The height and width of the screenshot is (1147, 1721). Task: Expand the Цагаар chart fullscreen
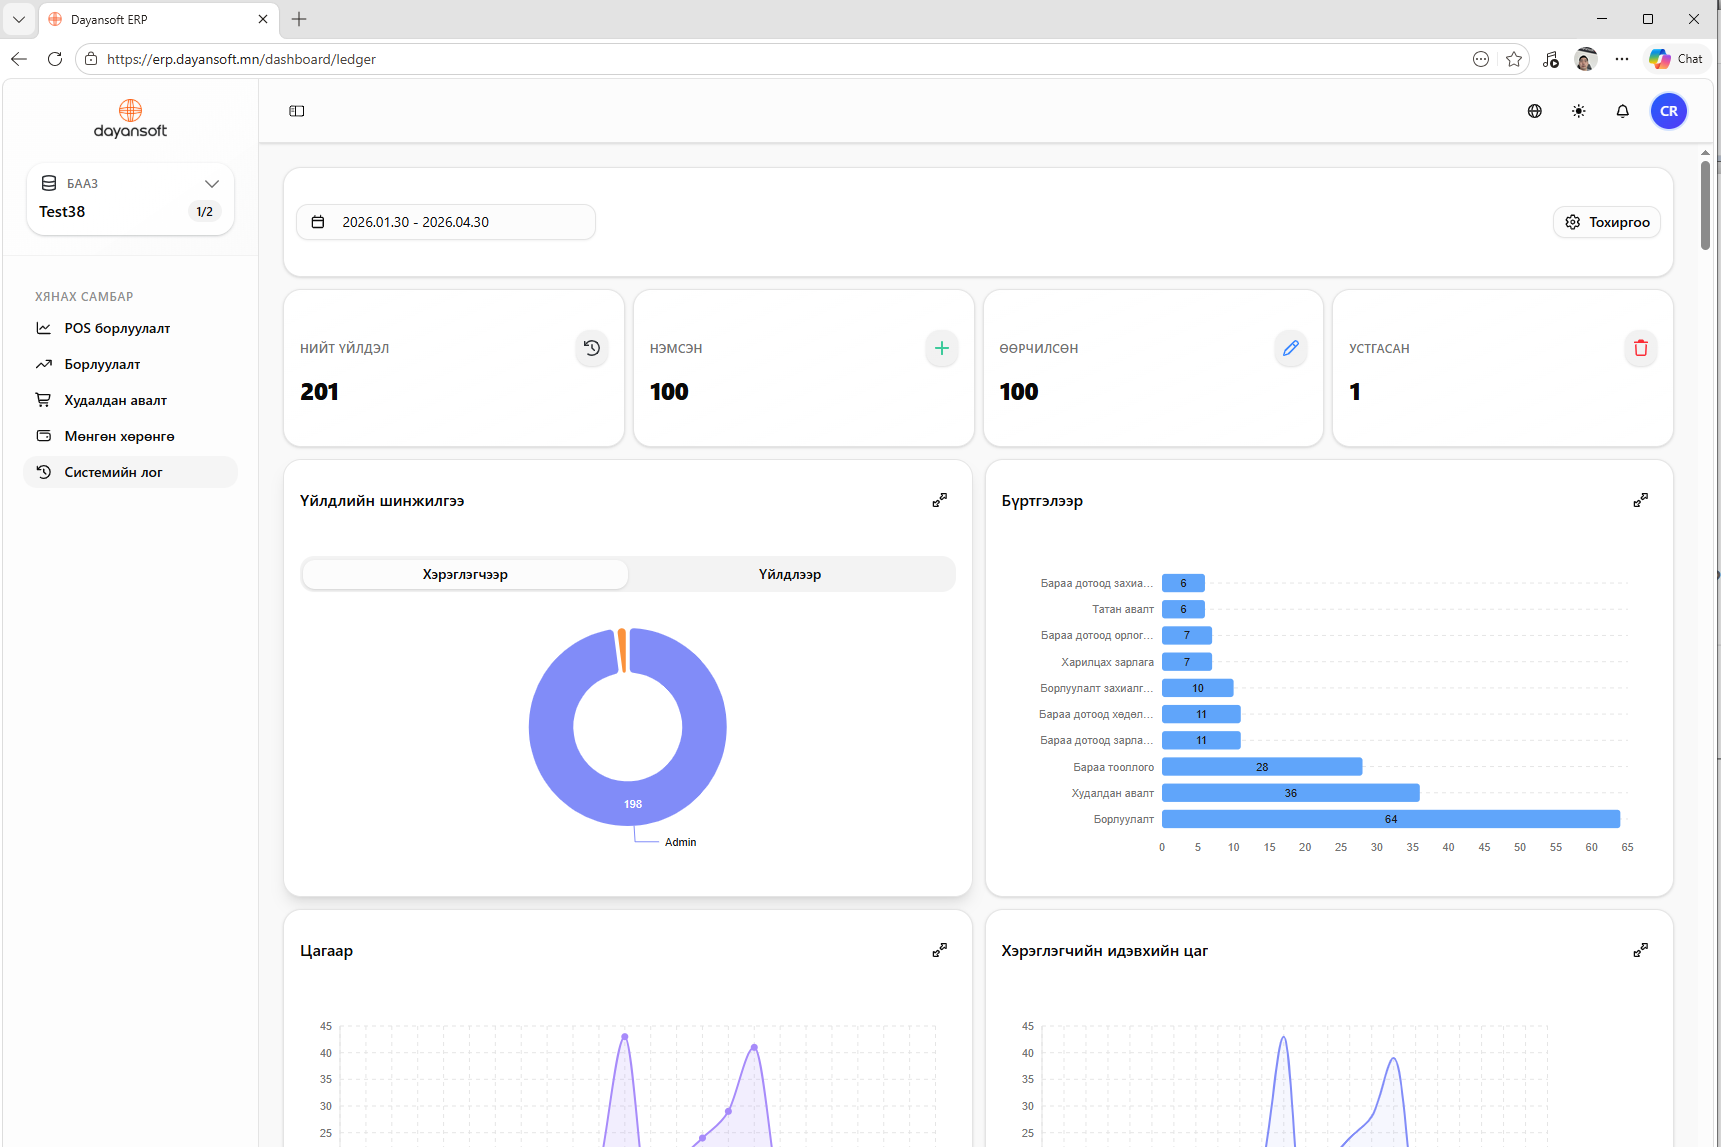(940, 950)
